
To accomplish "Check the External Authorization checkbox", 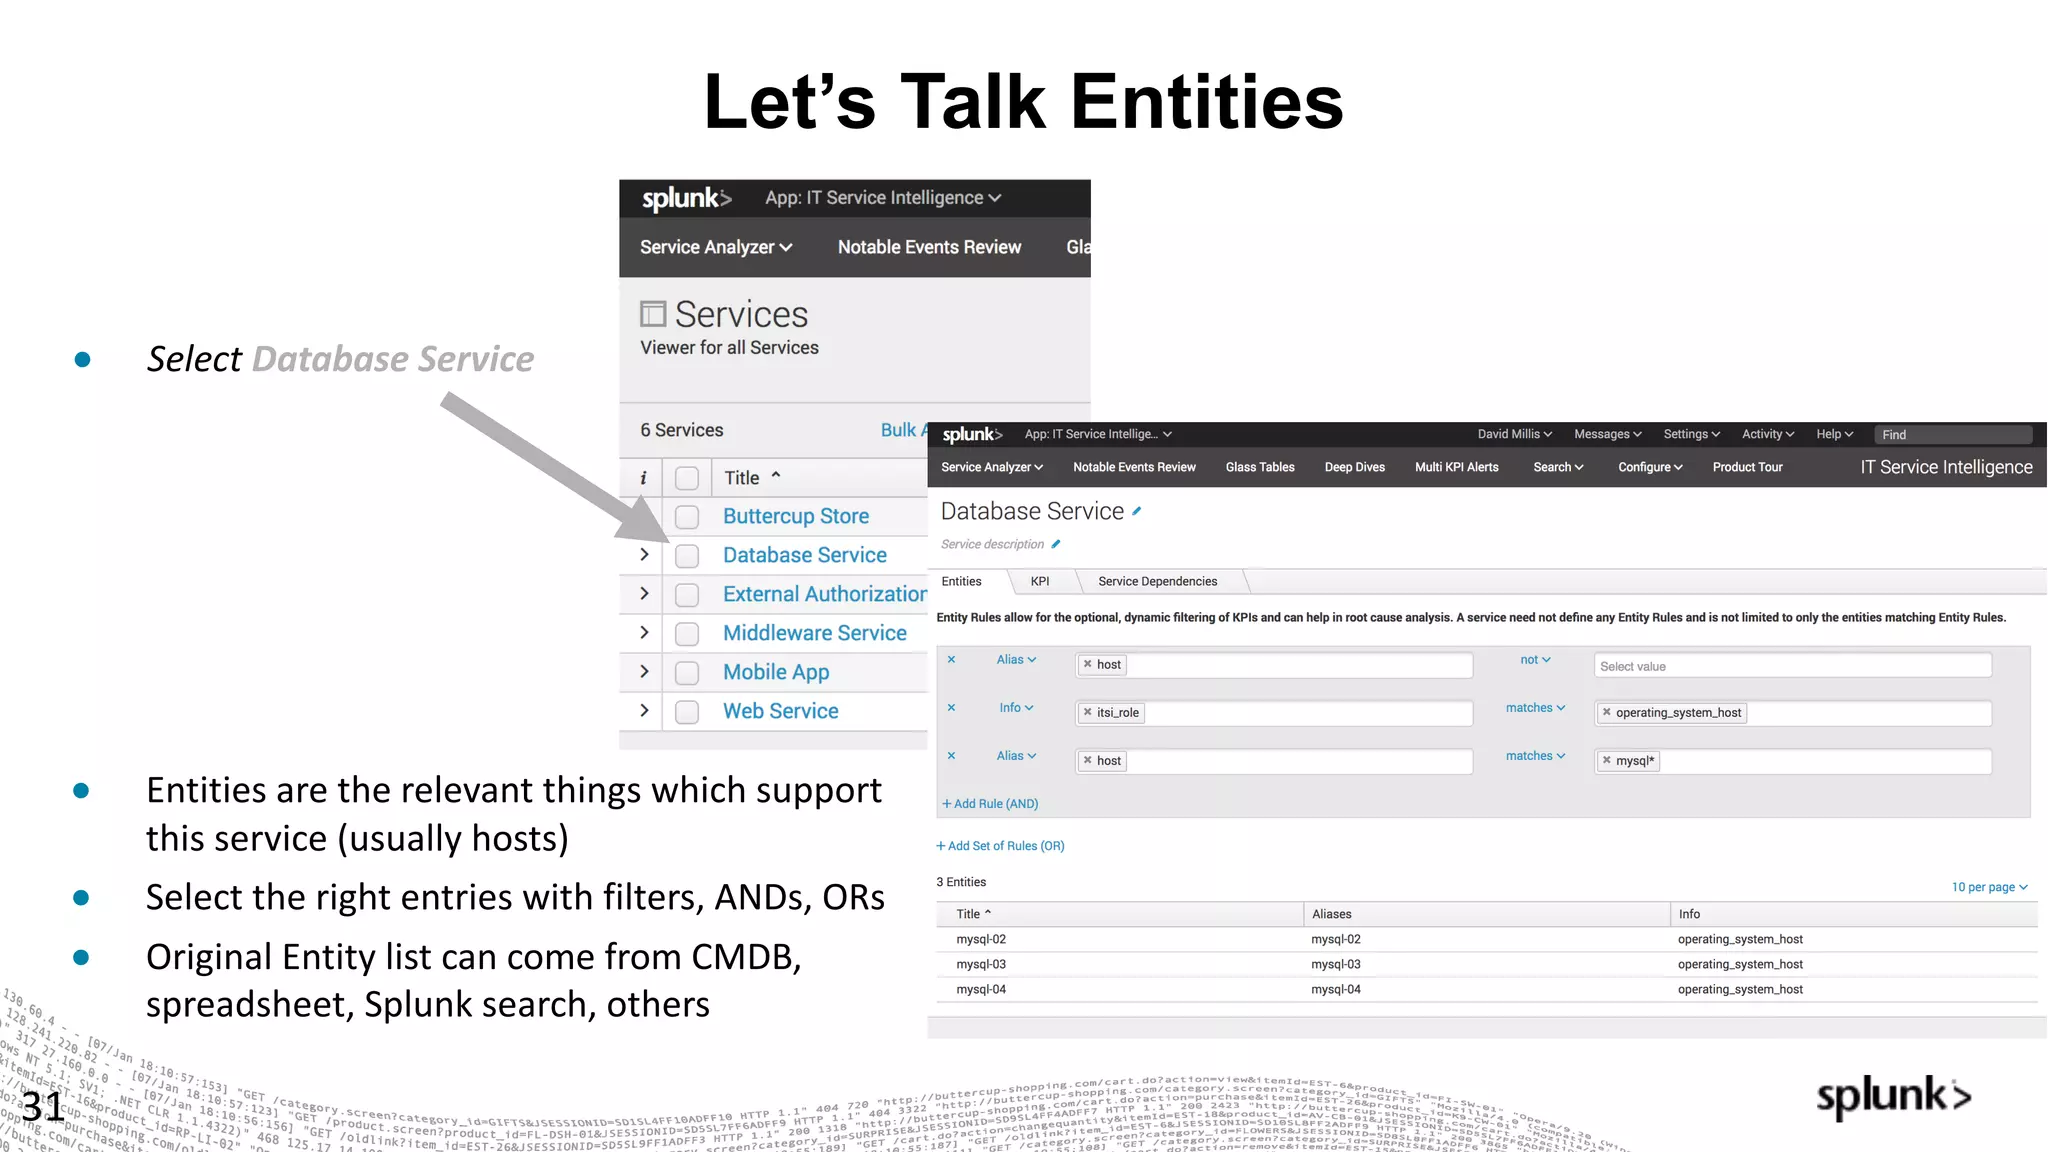I will (687, 595).
